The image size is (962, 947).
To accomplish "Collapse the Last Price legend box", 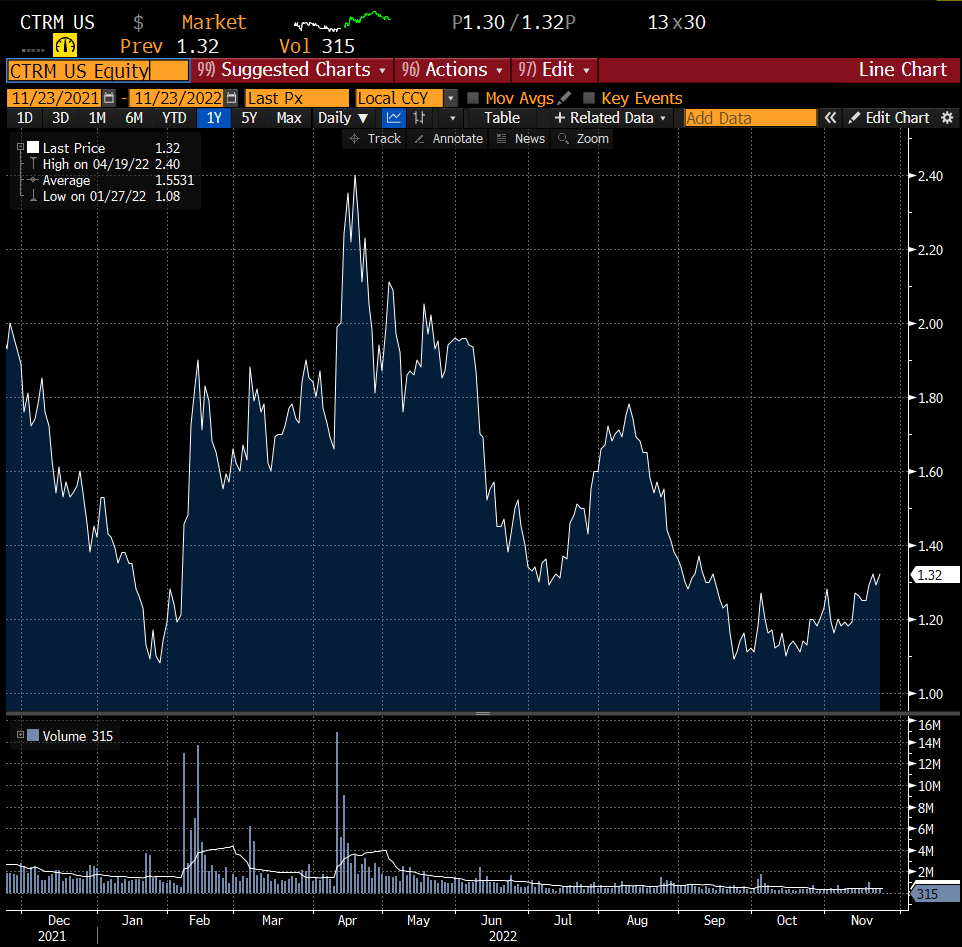I will click(x=20, y=147).
